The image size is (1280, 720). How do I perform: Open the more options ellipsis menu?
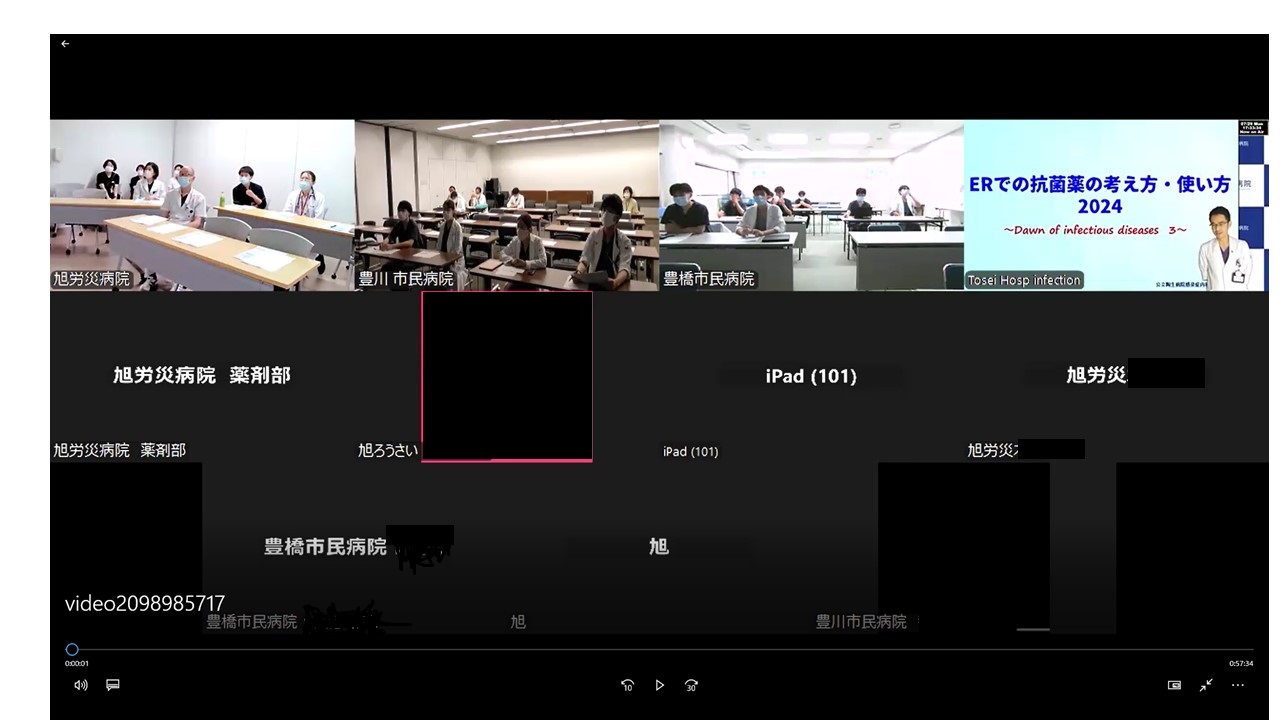1238,685
